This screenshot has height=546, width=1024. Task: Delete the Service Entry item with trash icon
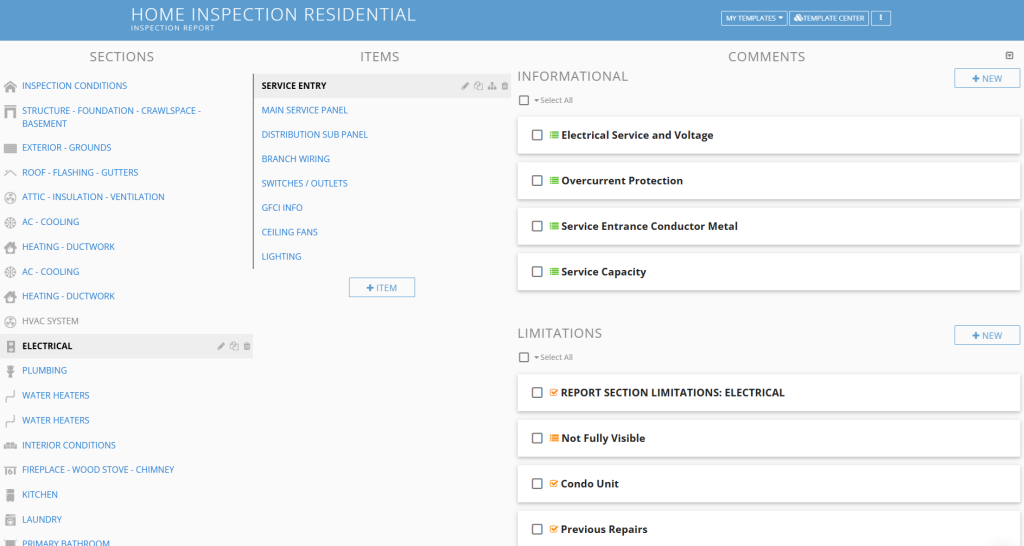505,86
